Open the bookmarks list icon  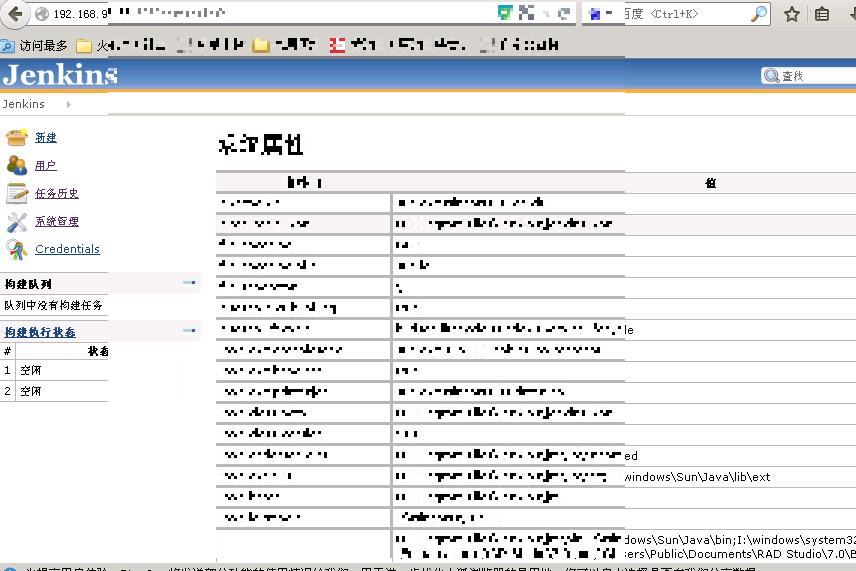point(822,14)
